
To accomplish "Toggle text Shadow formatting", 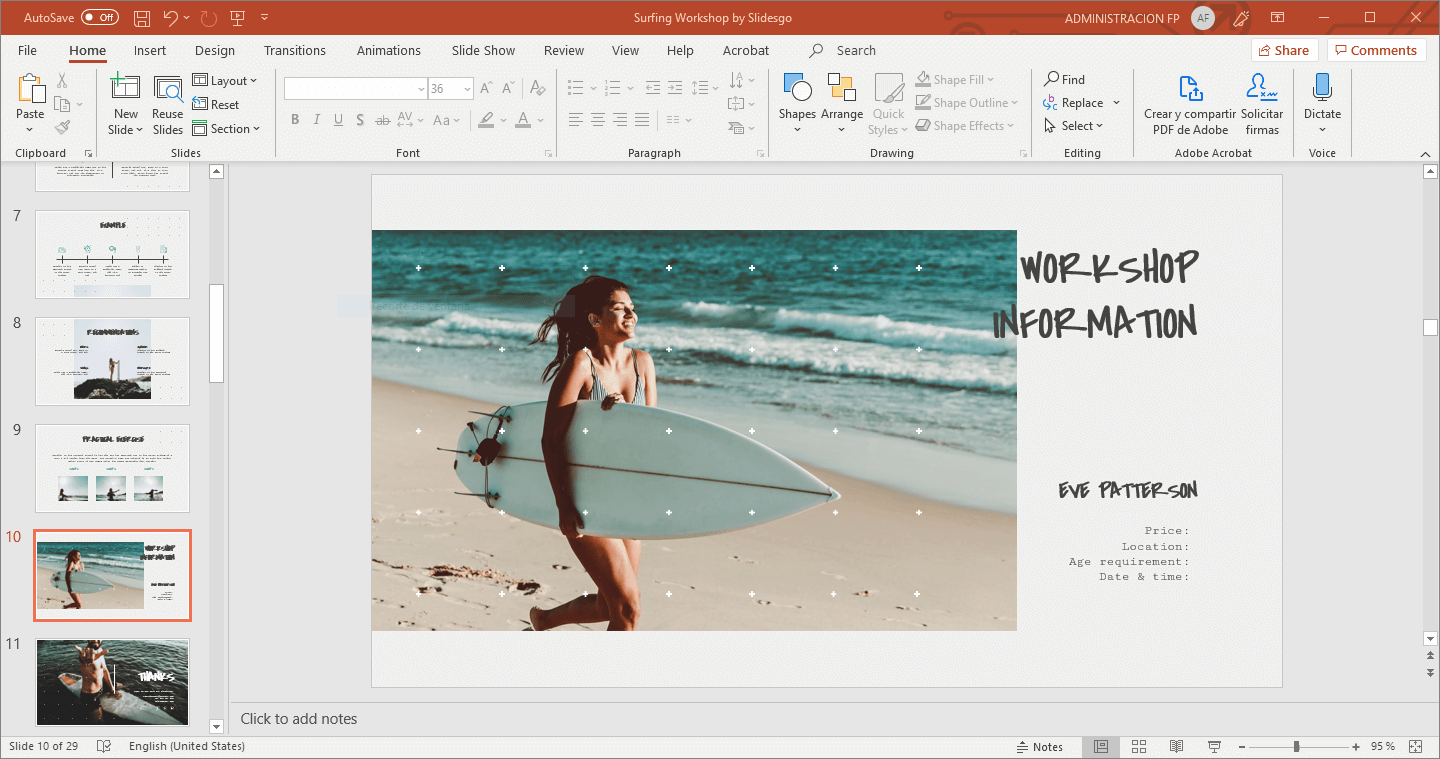I will click(361, 120).
